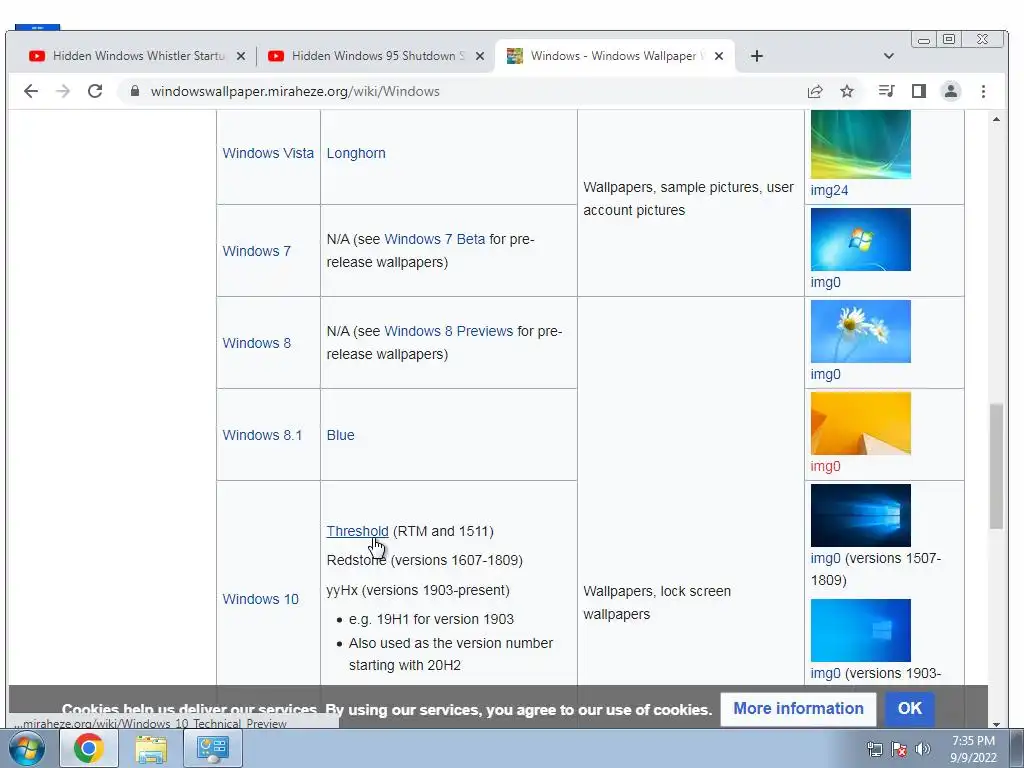The width and height of the screenshot is (1024, 768).
Task: Open the Windows Vista link
Action: (268, 153)
